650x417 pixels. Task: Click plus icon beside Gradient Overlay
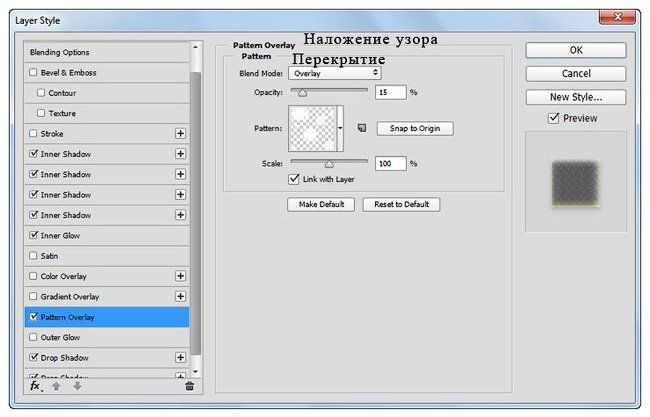coord(181,297)
